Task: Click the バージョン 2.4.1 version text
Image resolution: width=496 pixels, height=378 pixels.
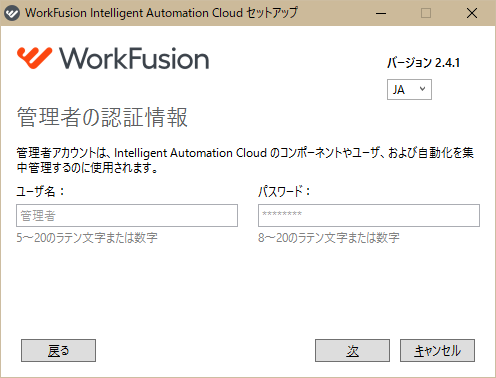Action: (x=423, y=63)
